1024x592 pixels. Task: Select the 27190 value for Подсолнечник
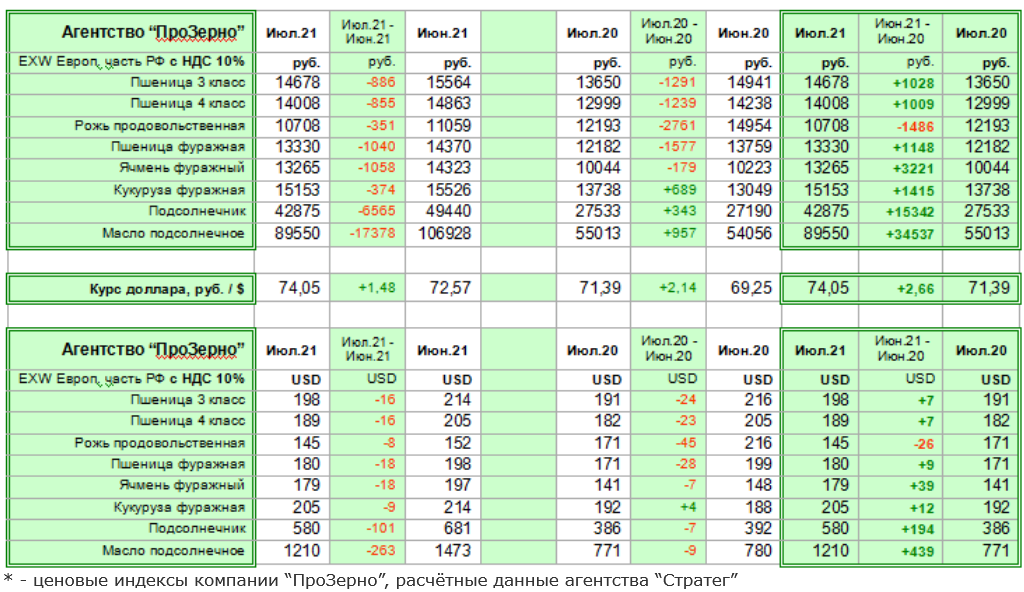point(749,211)
